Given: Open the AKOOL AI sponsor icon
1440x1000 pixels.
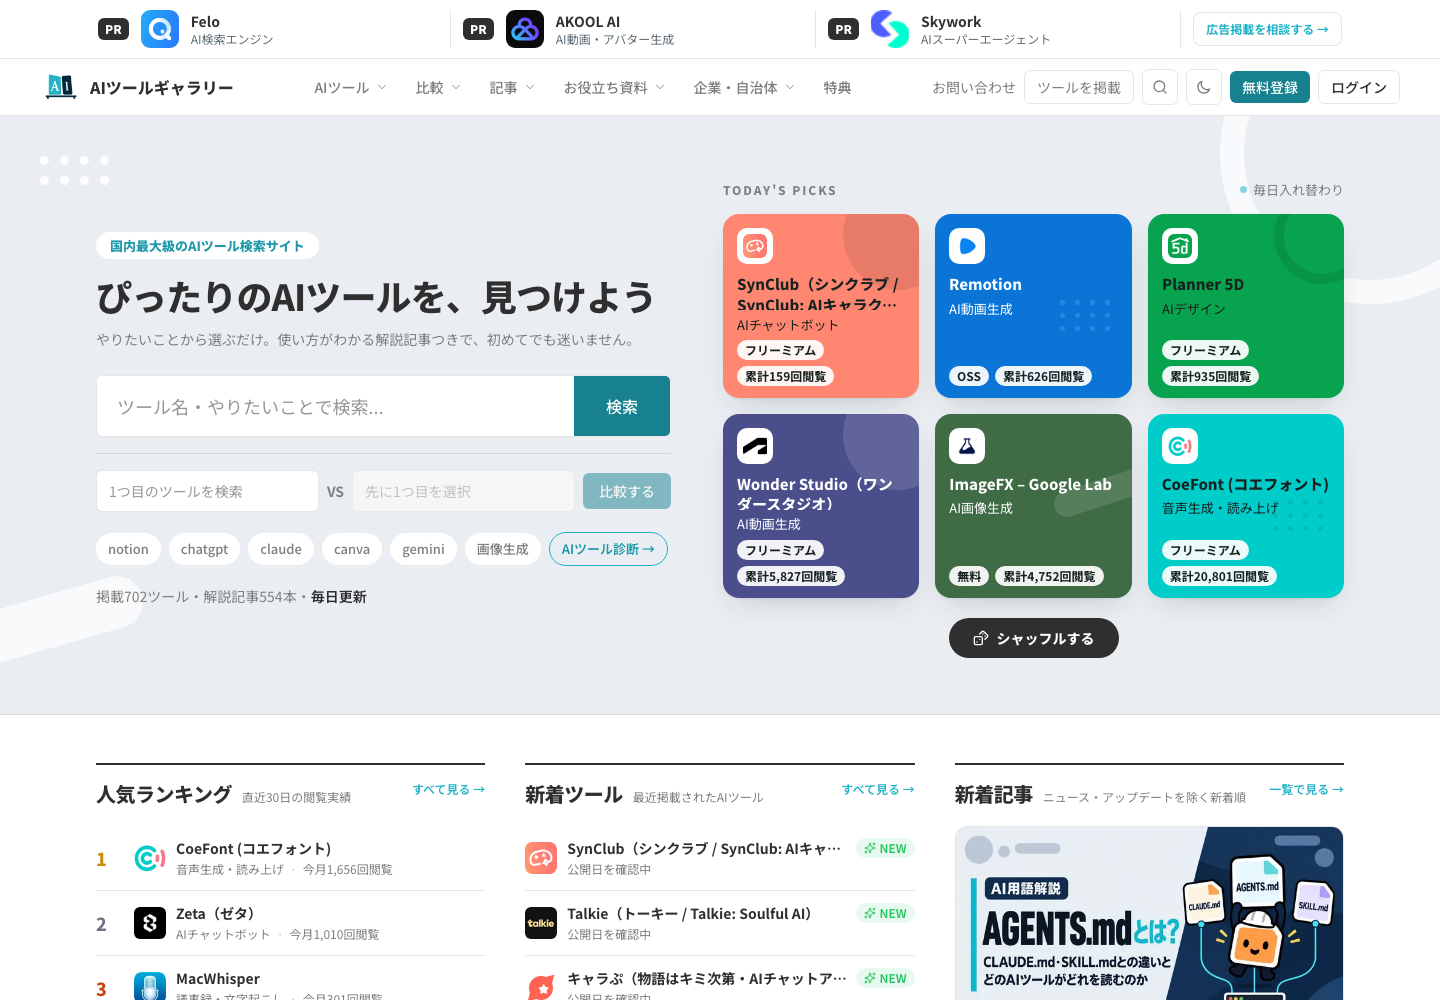Looking at the screenshot, I should tap(525, 29).
